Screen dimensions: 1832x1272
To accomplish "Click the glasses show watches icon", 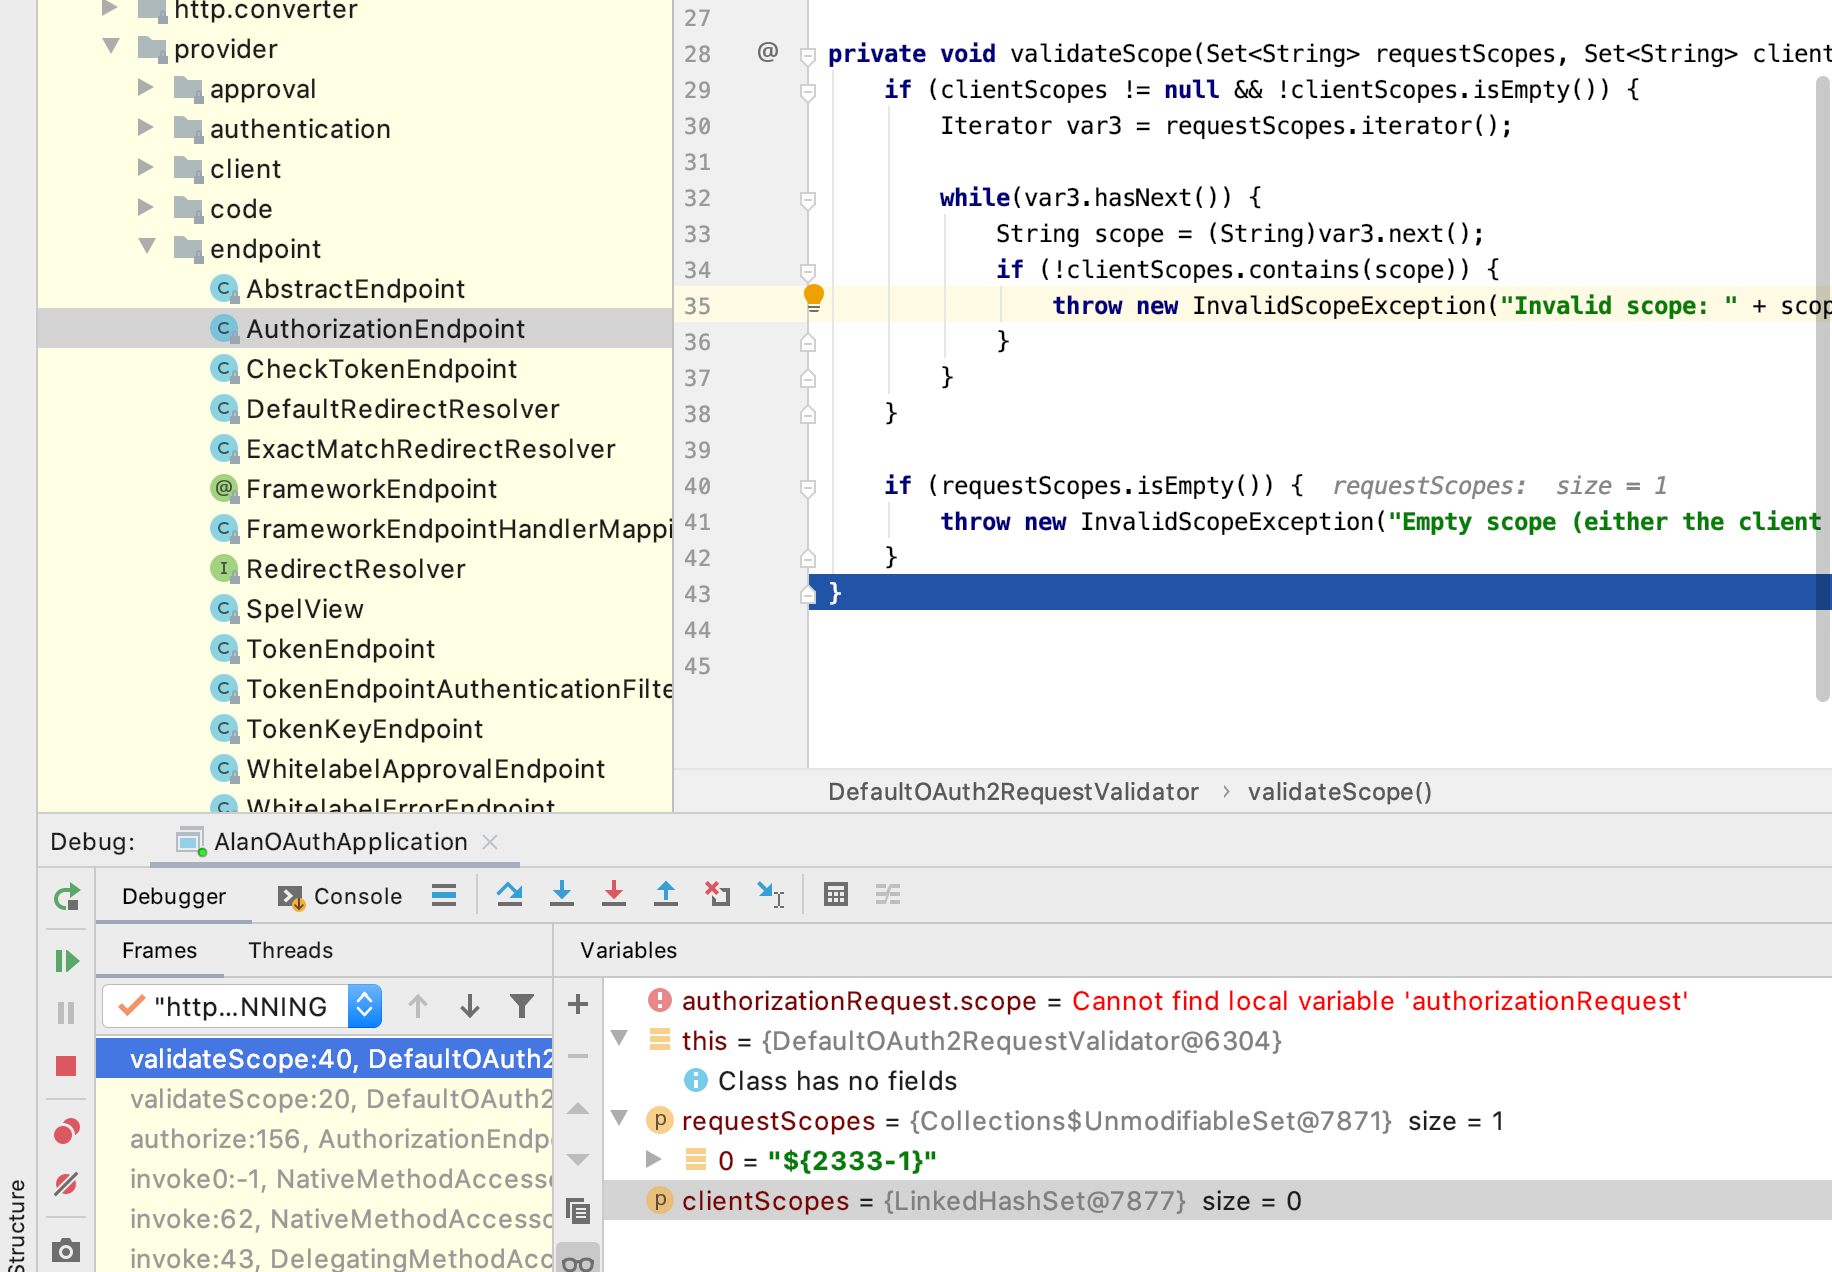I will click(x=578, y=1261).
